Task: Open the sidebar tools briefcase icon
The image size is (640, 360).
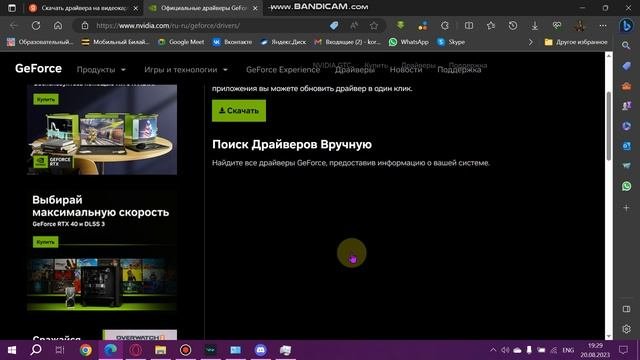Action: (x=626, y=86)
